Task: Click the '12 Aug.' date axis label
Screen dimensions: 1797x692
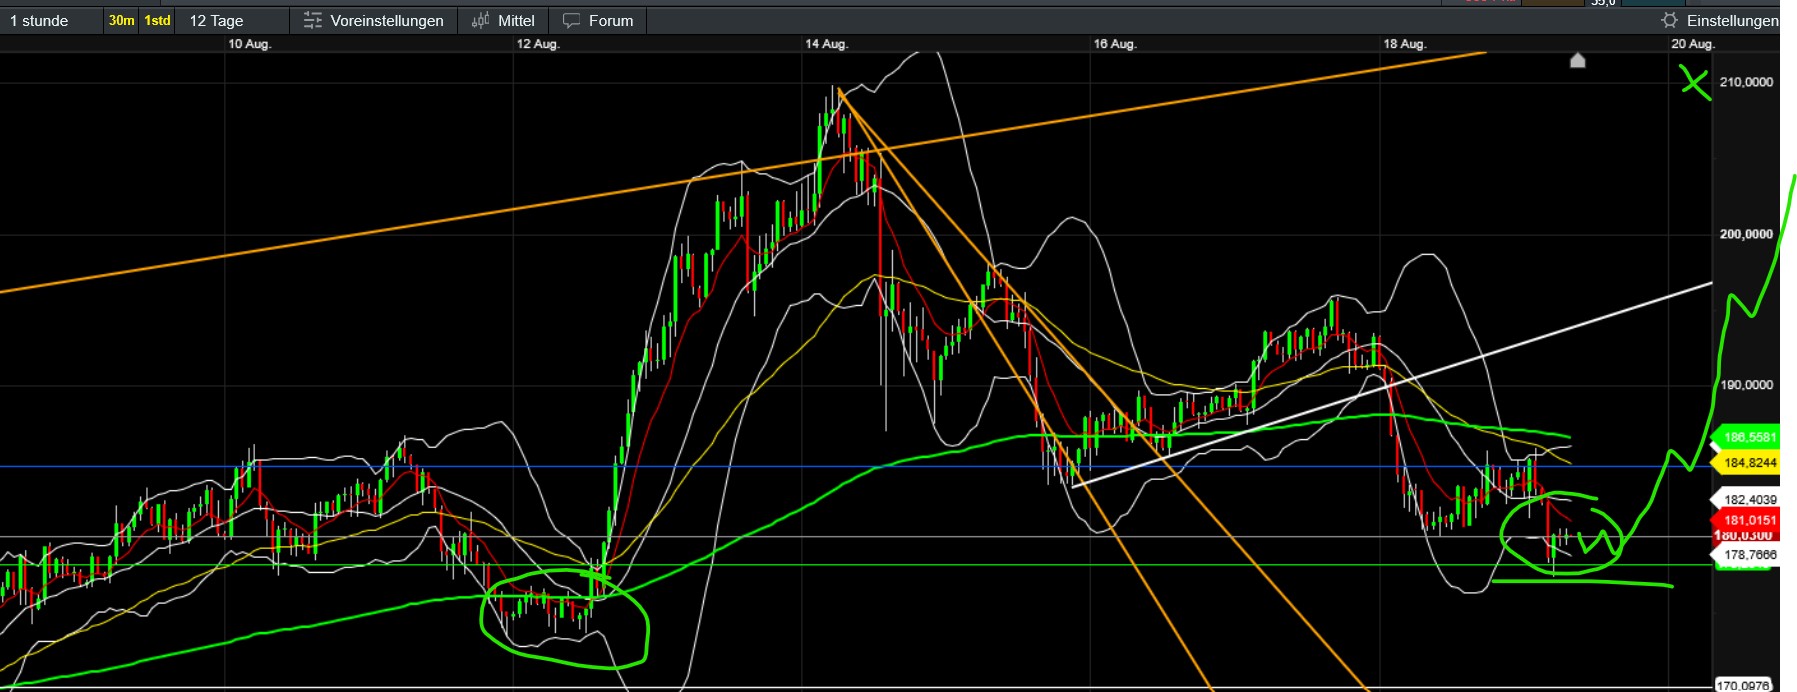Action: point(537,44)
